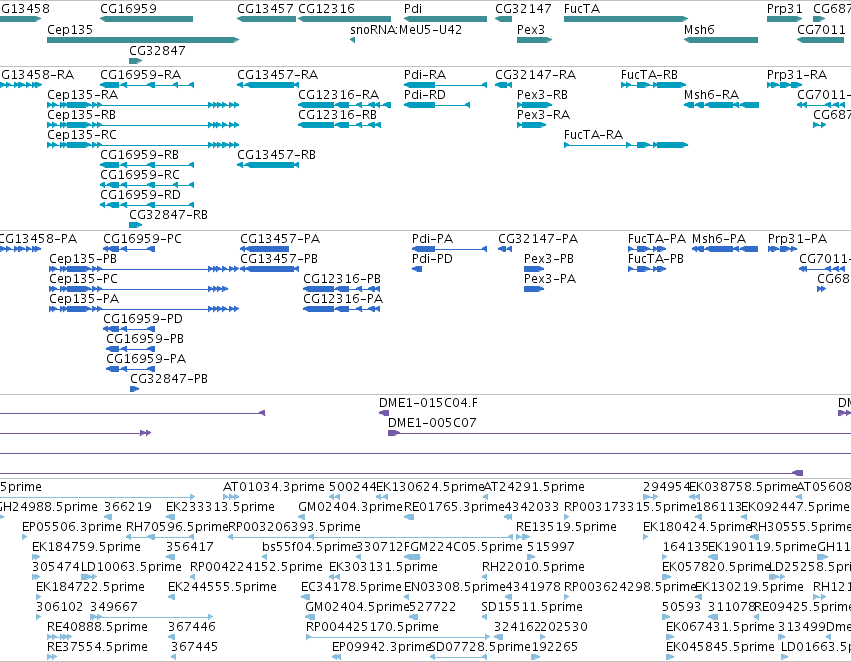Click protein CG32847-PB label
This screenshot has height=662, width=851.
[x=169, y=379]
